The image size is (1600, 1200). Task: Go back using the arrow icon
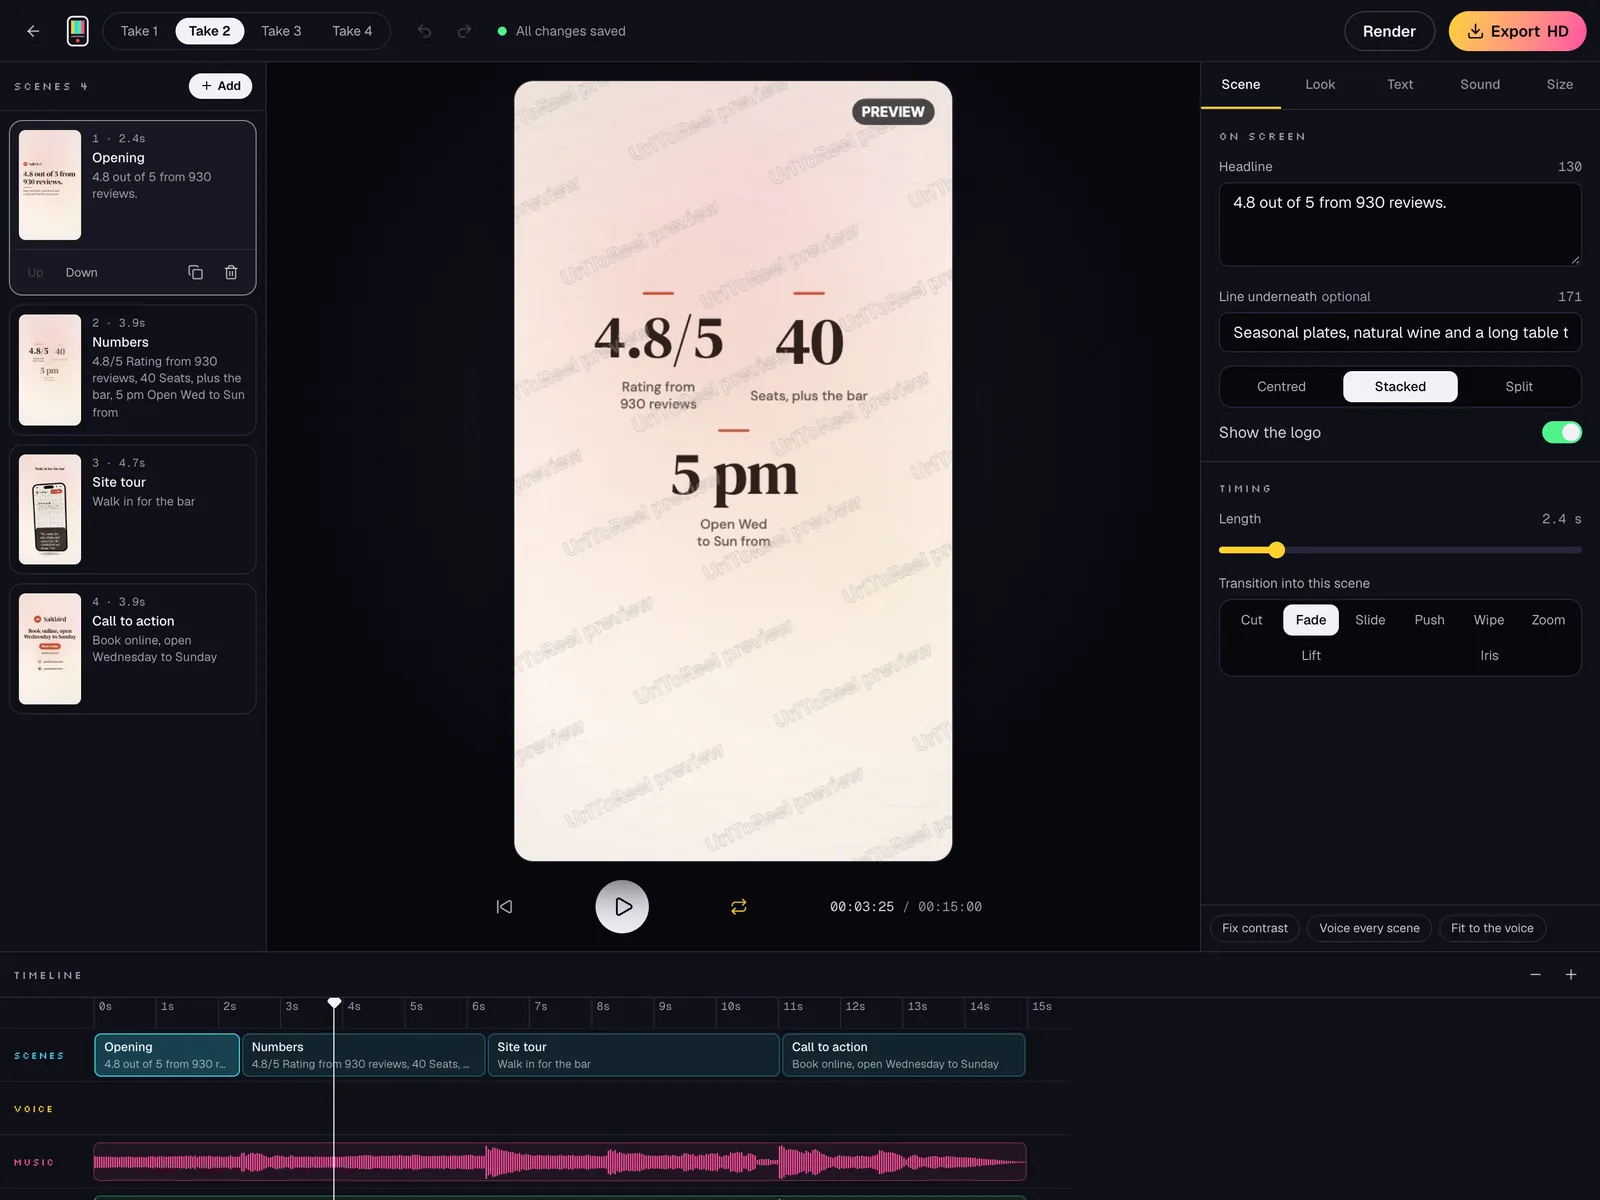pos(33,31)
